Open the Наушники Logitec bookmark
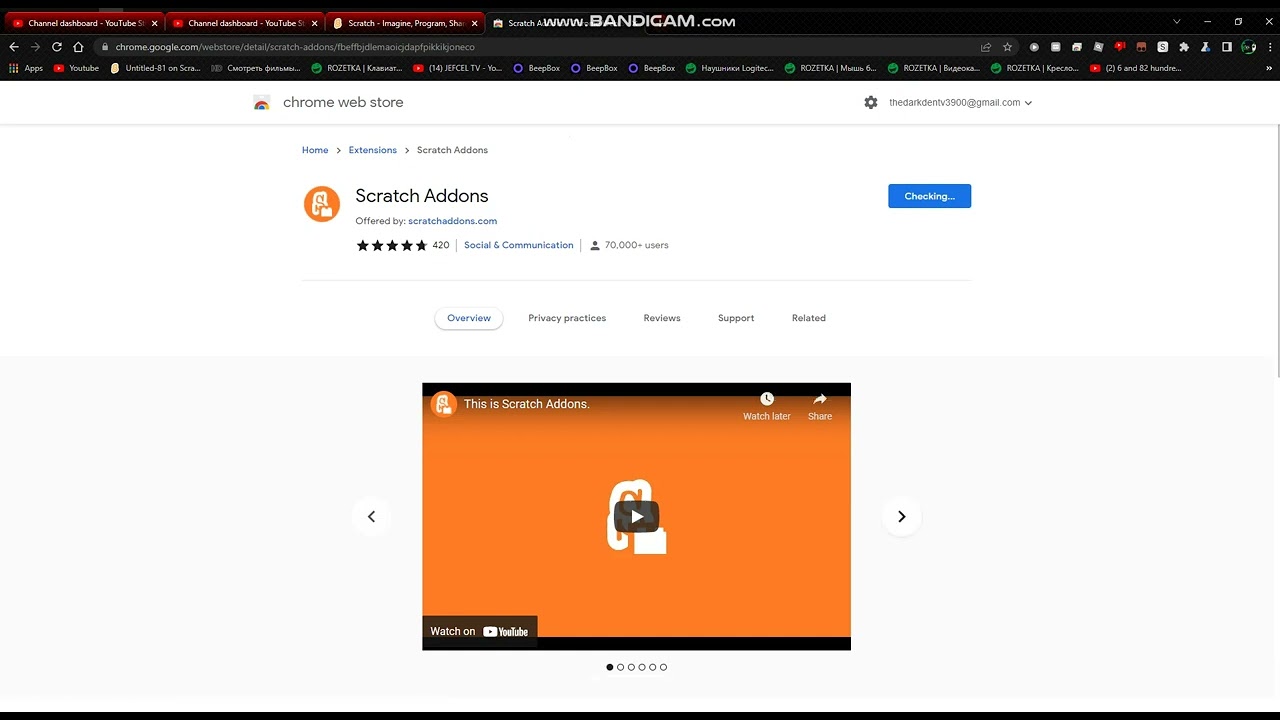 click(x=729, y=68)
